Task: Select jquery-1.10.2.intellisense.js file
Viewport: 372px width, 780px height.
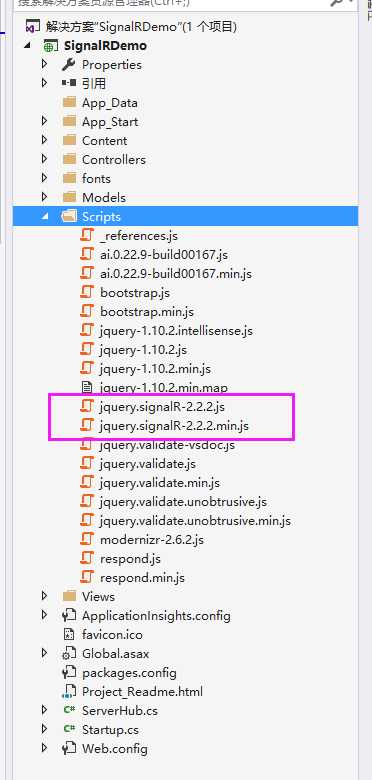Action: pyautogui.click(x=176, y=331)
